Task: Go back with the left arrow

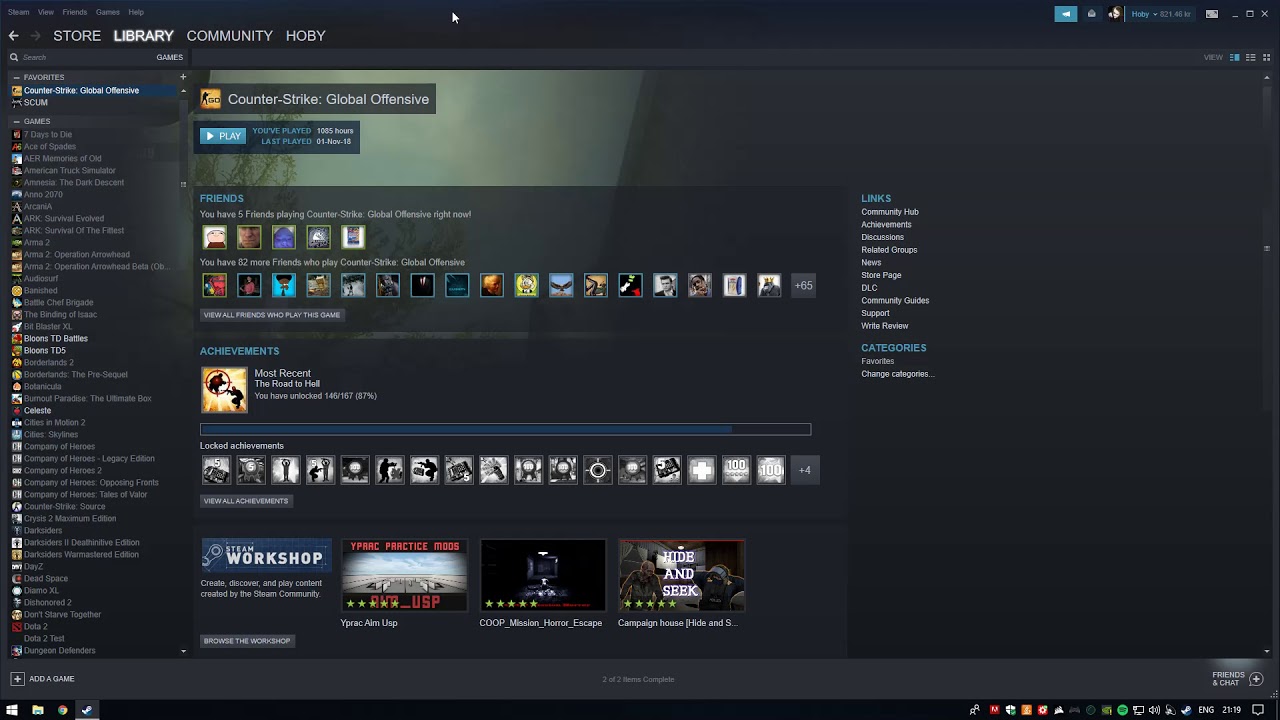Action: tap(14, 36)
